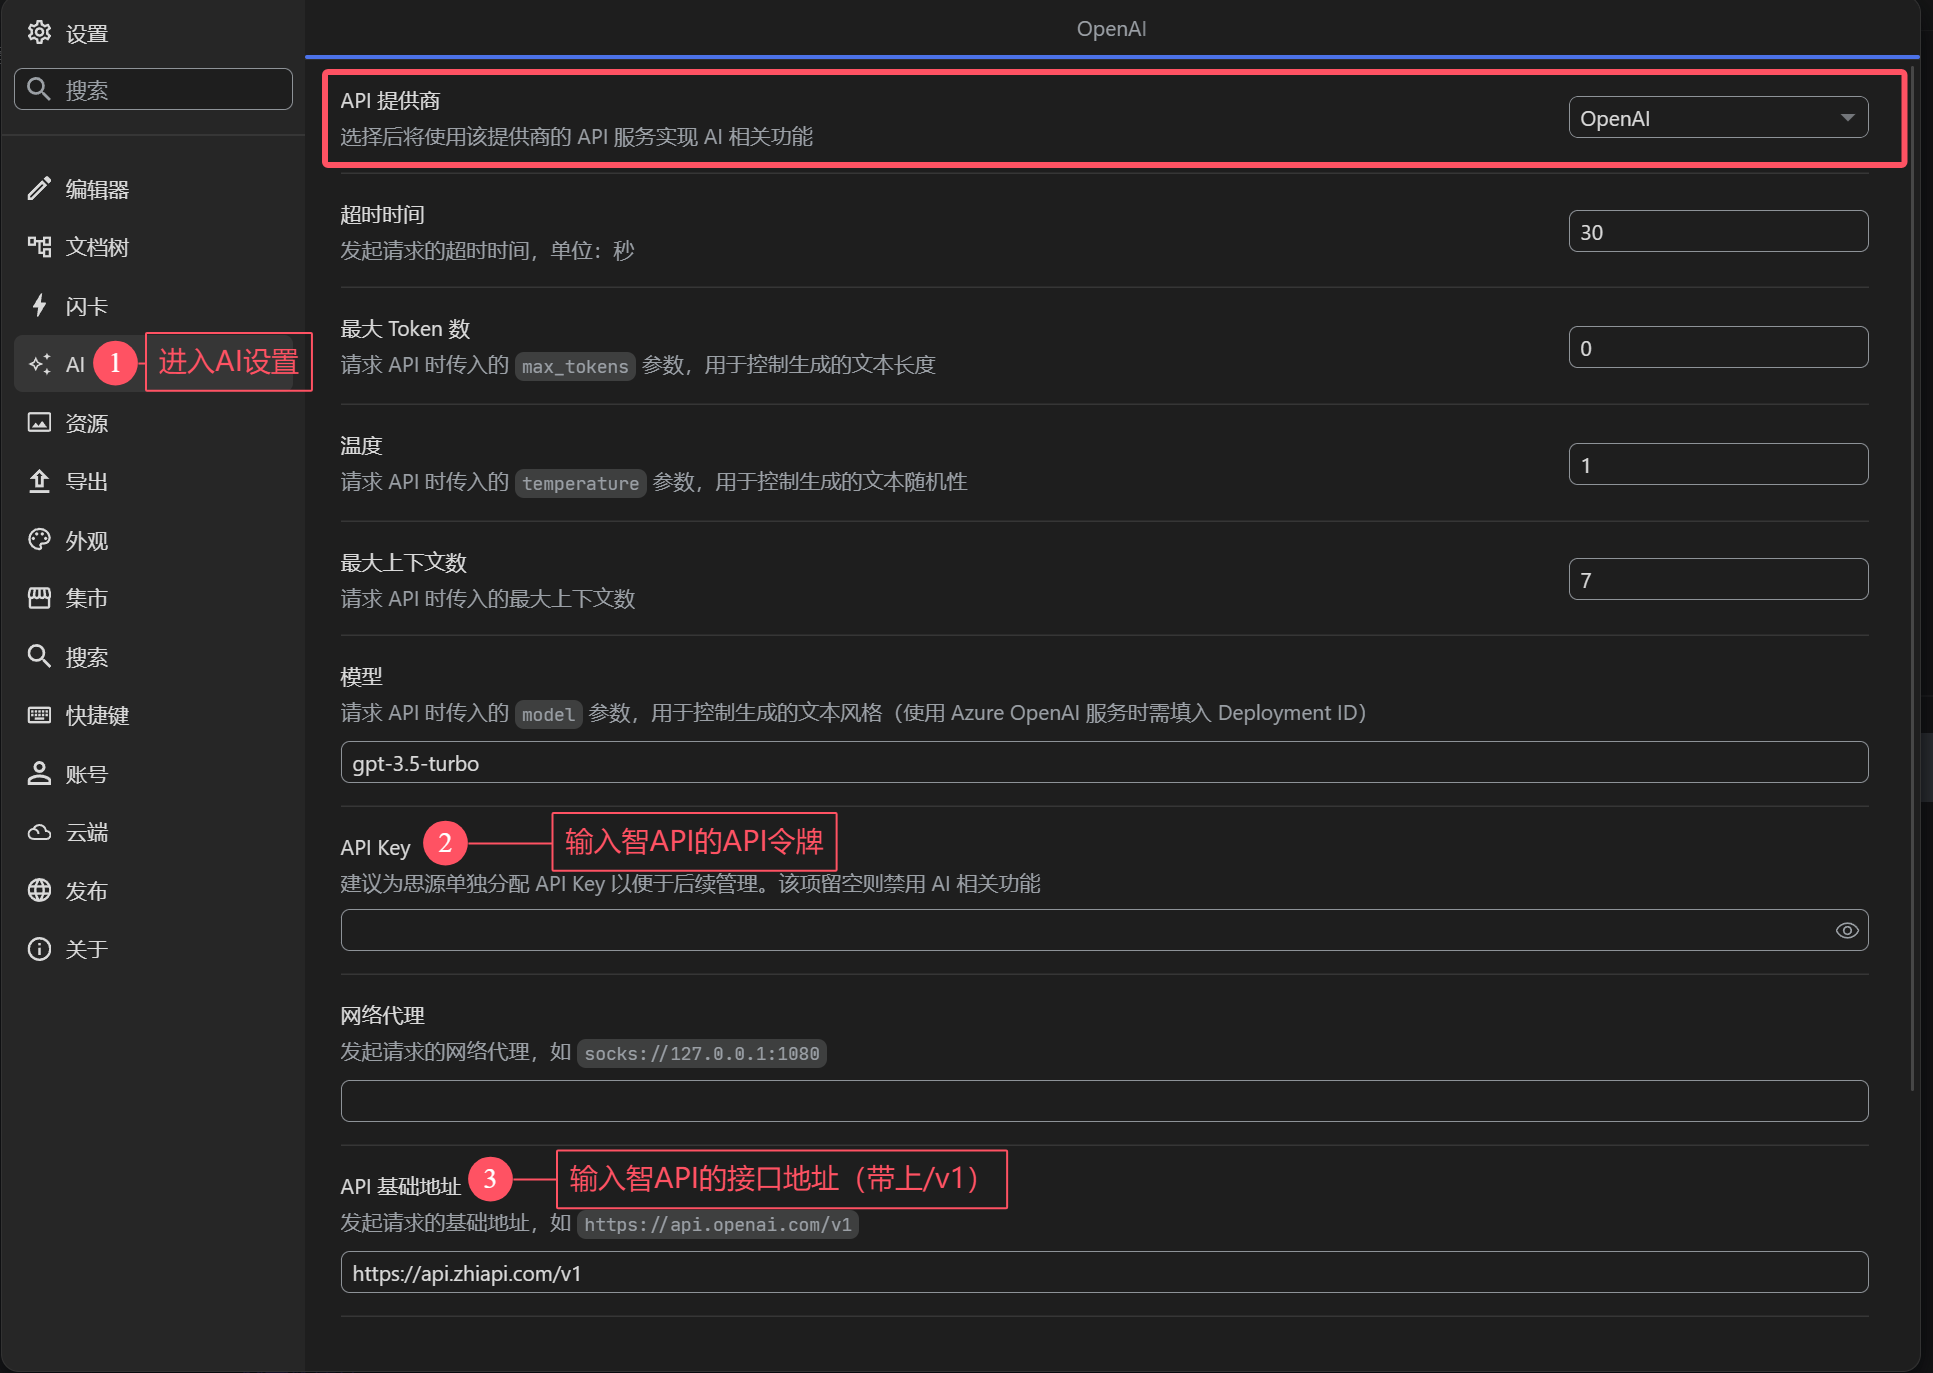Click the 最大上下文数 field showing 7
Screen dimensions: 1933x1373
coord(1718,579)
